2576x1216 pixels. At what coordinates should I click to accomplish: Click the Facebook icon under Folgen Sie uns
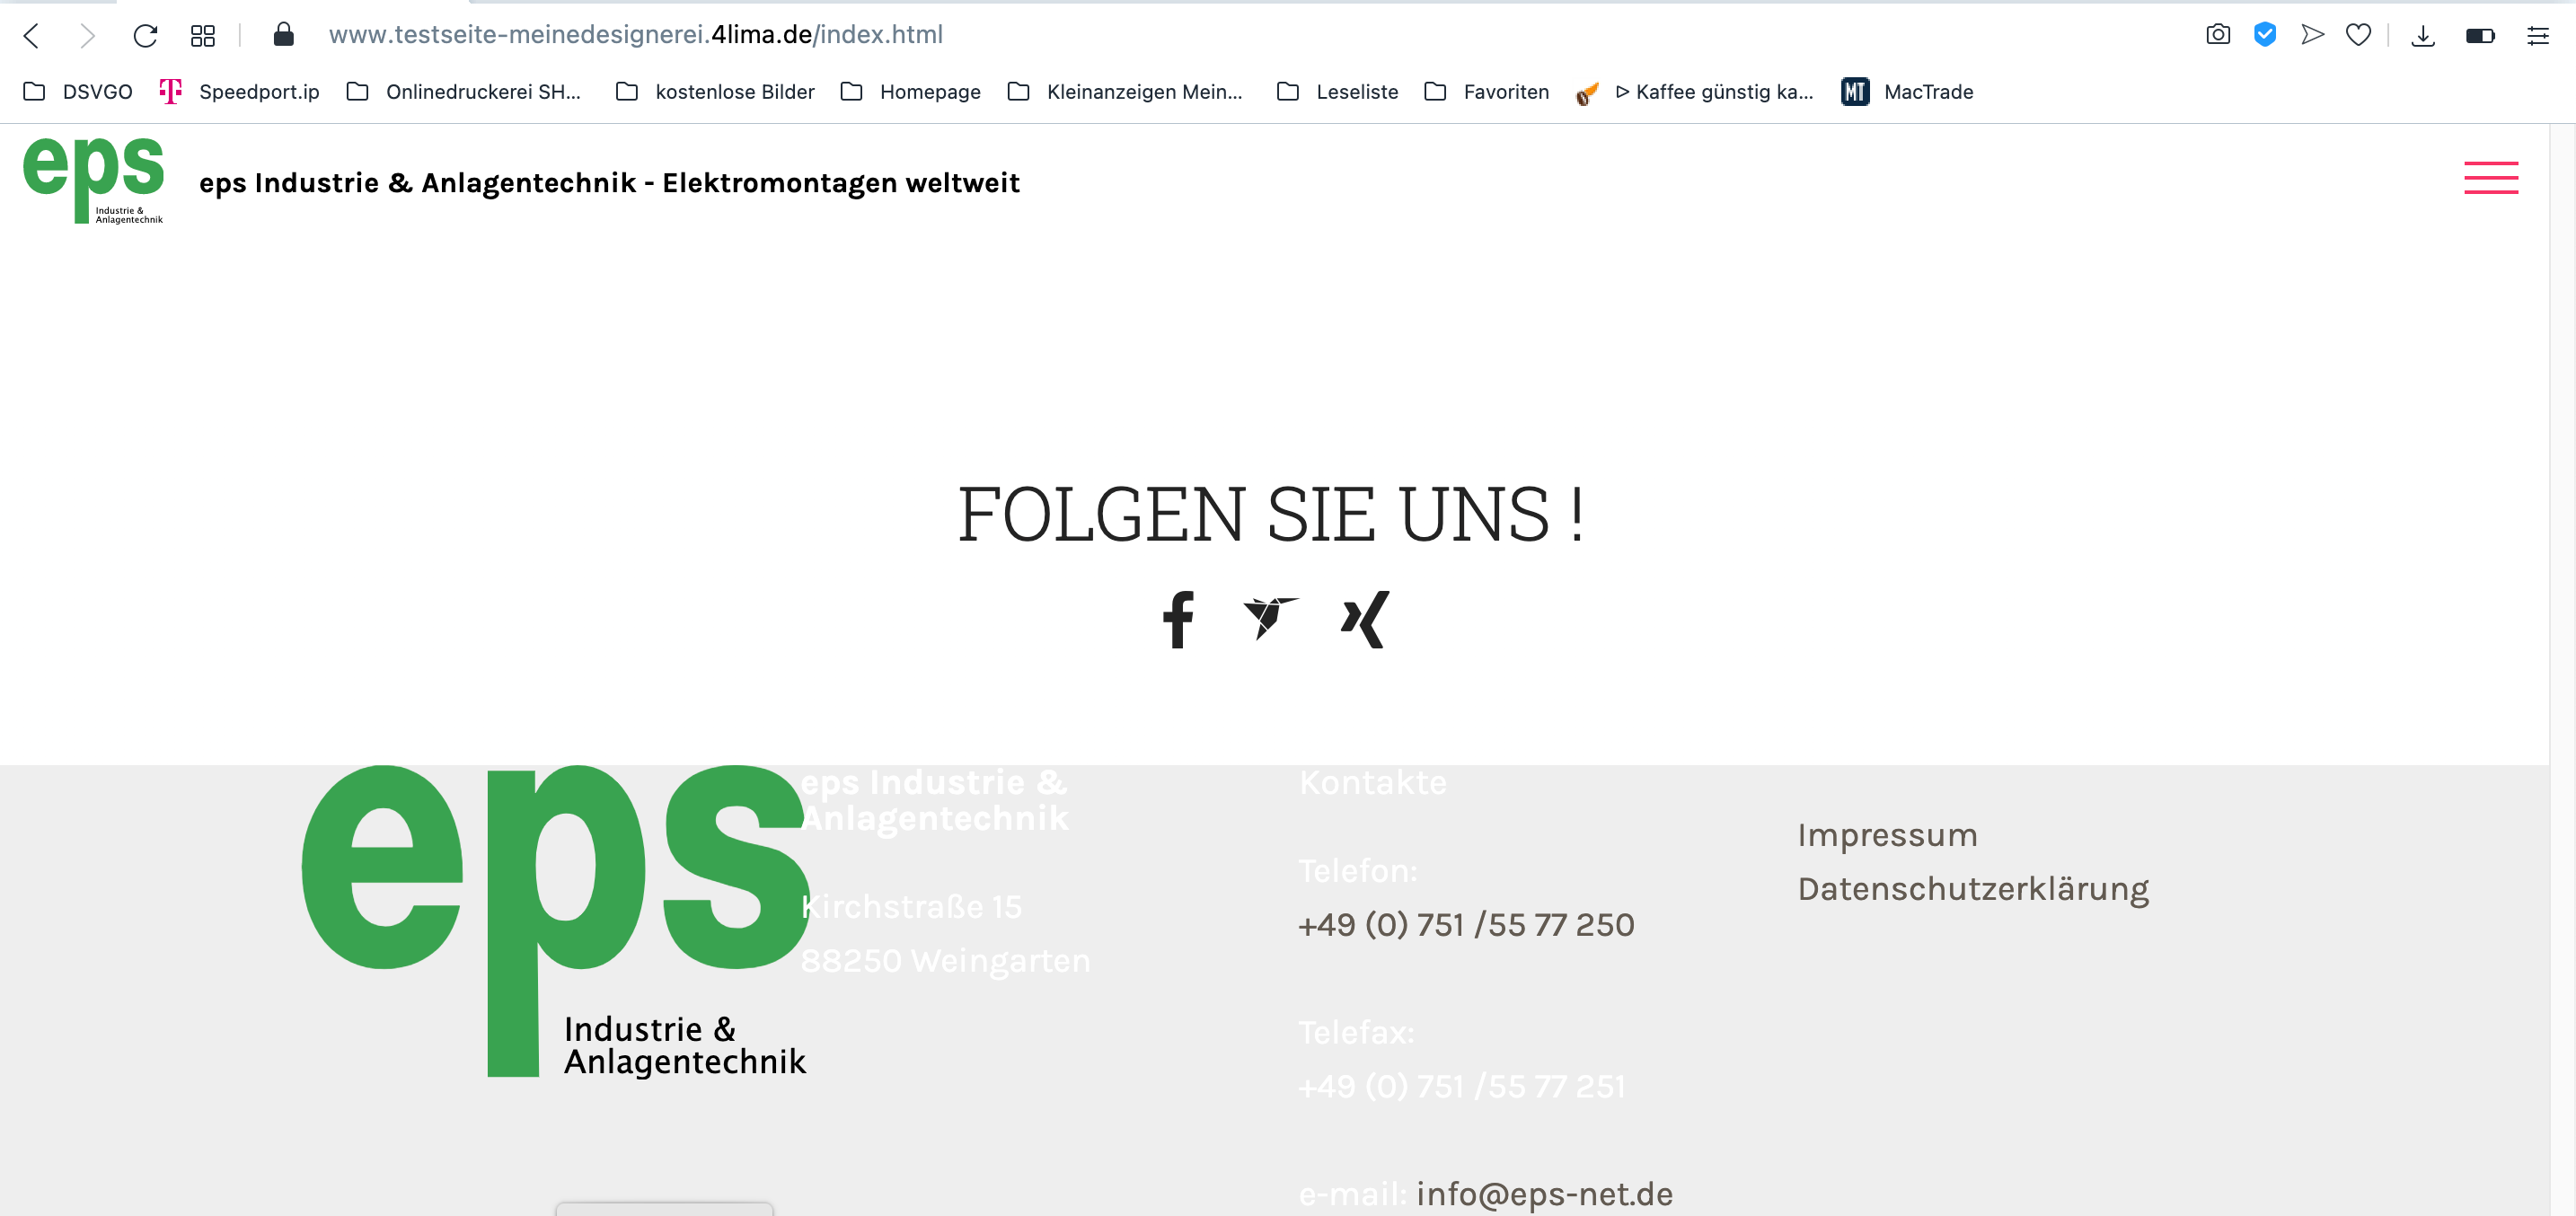pyautogui.click(x=1178, y=620)
